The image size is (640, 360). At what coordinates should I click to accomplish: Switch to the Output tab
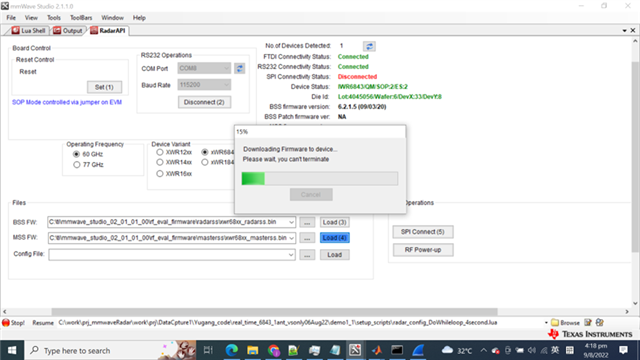point(68,31)
